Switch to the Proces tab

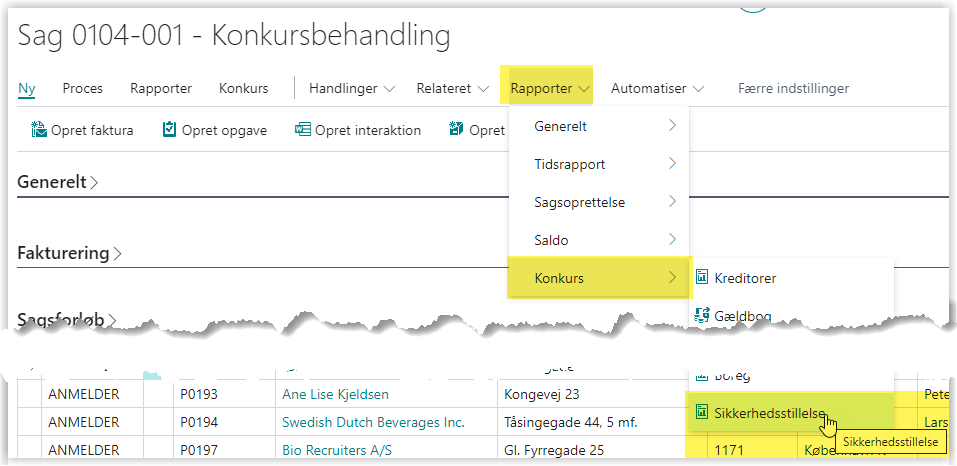83,88
